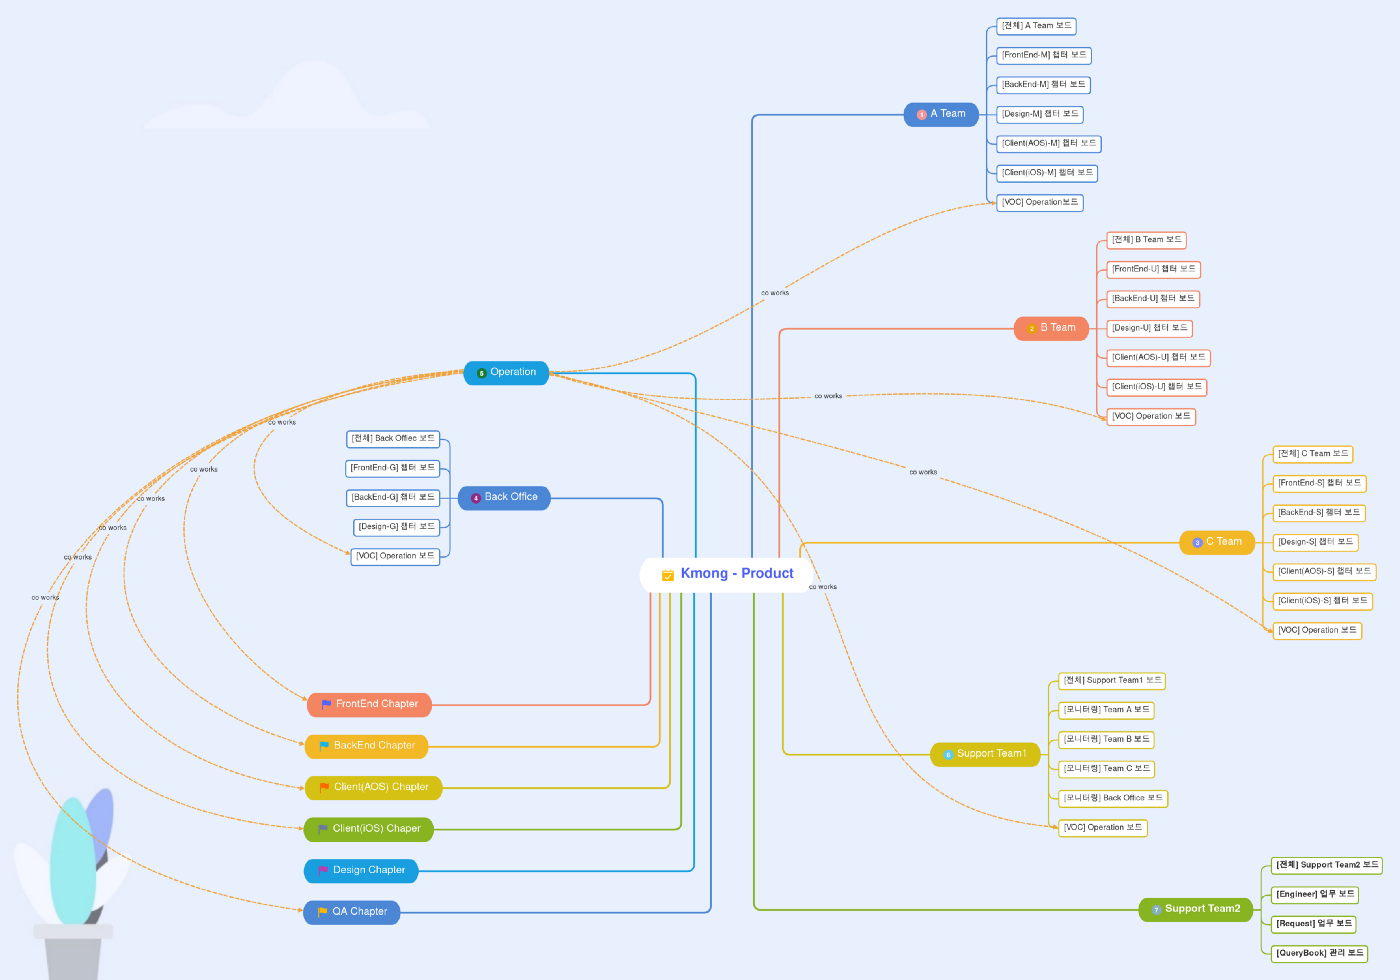Select the [모니터링] Team C 보드 node
The width and height of the screenshot is (1400, 980).
click(1107, 769)
